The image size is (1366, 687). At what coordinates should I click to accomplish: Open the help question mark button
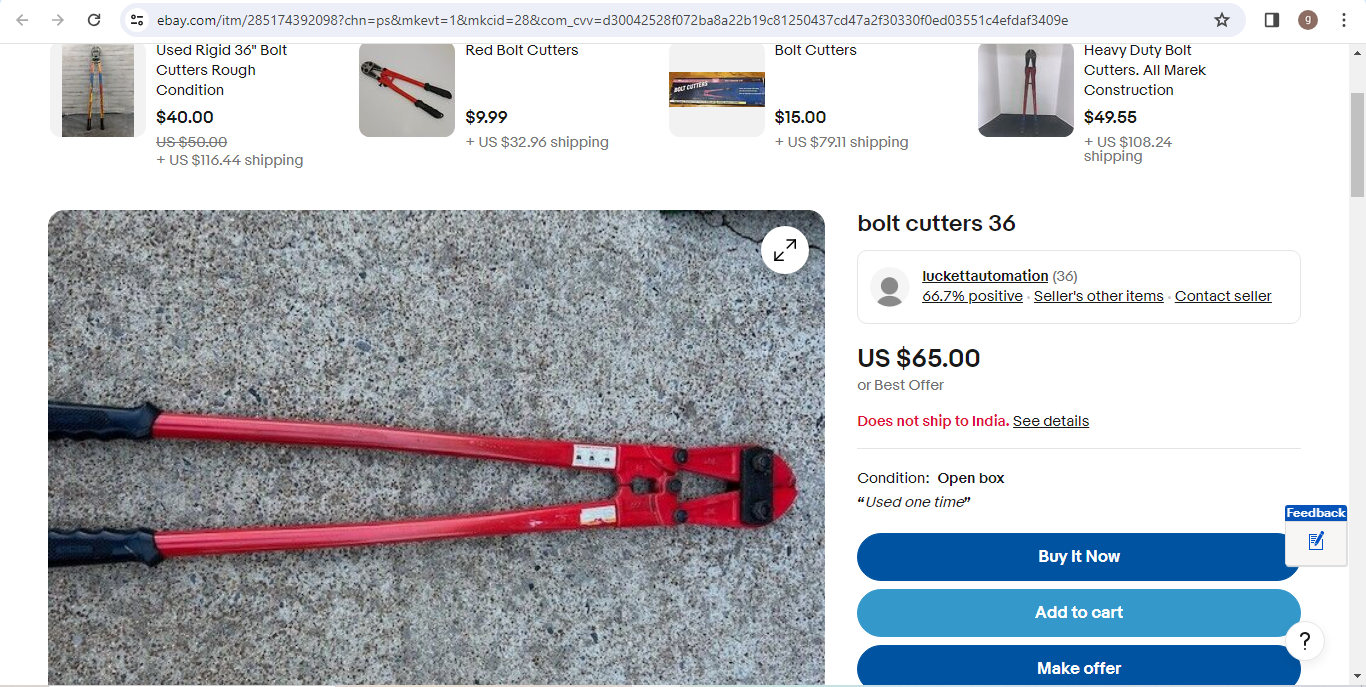click(x=1305, y=641)
